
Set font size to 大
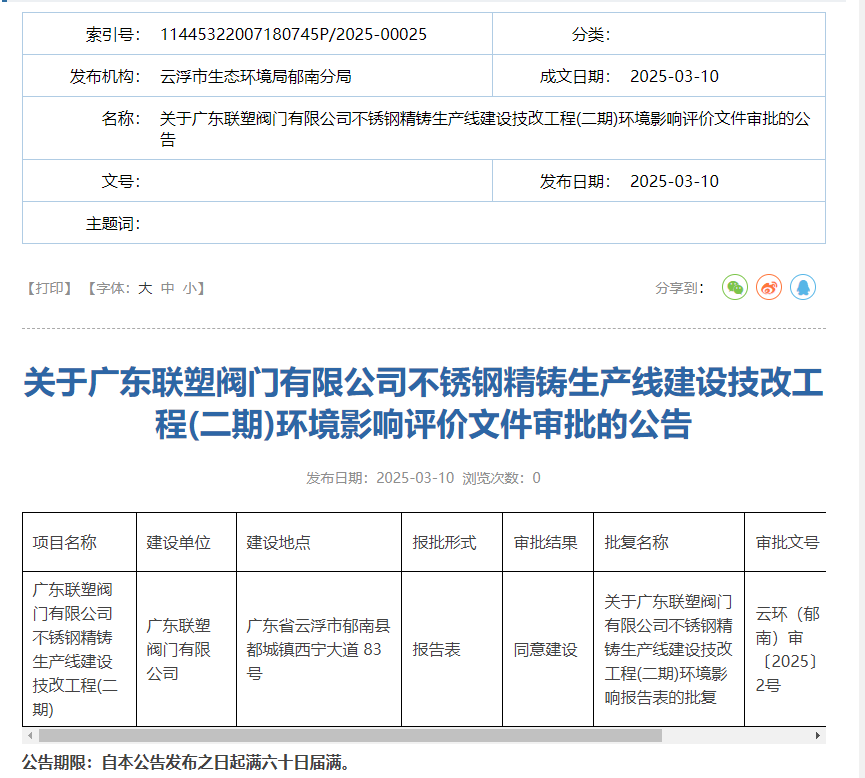[145, 288]
